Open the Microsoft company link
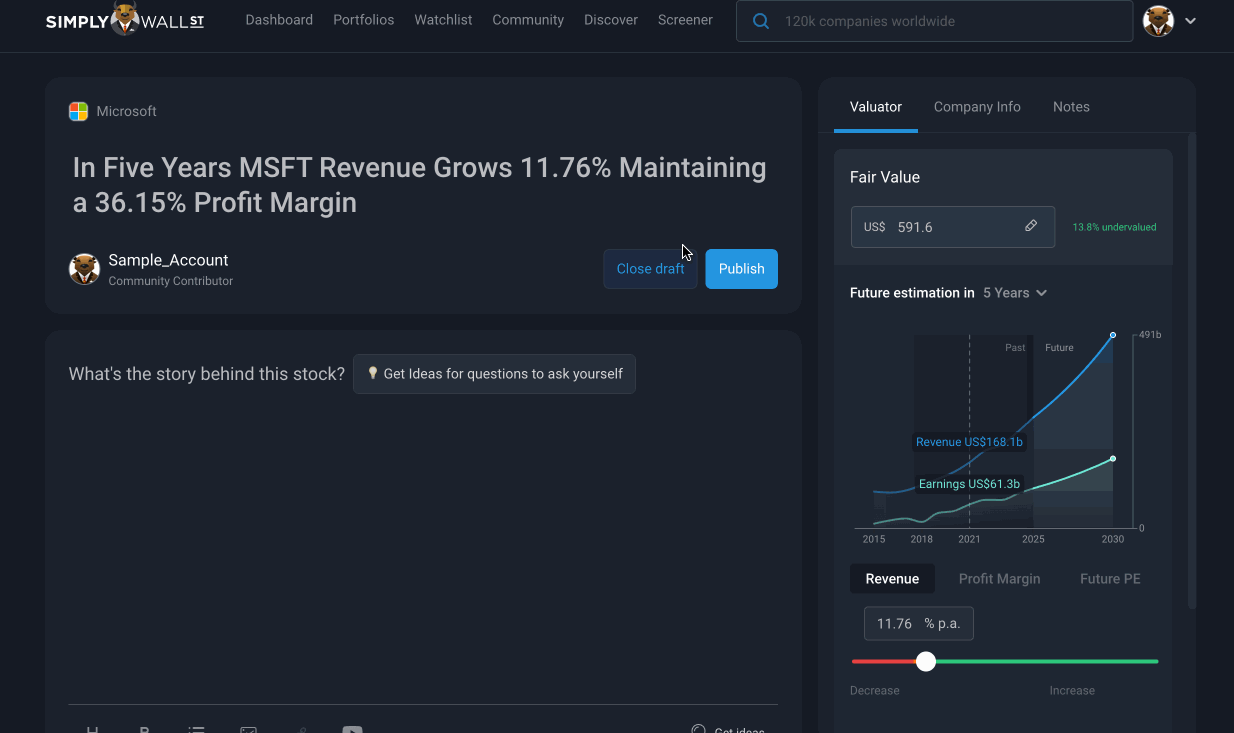The width and height of the screenshot is (1234, 733). click(126, 111)
